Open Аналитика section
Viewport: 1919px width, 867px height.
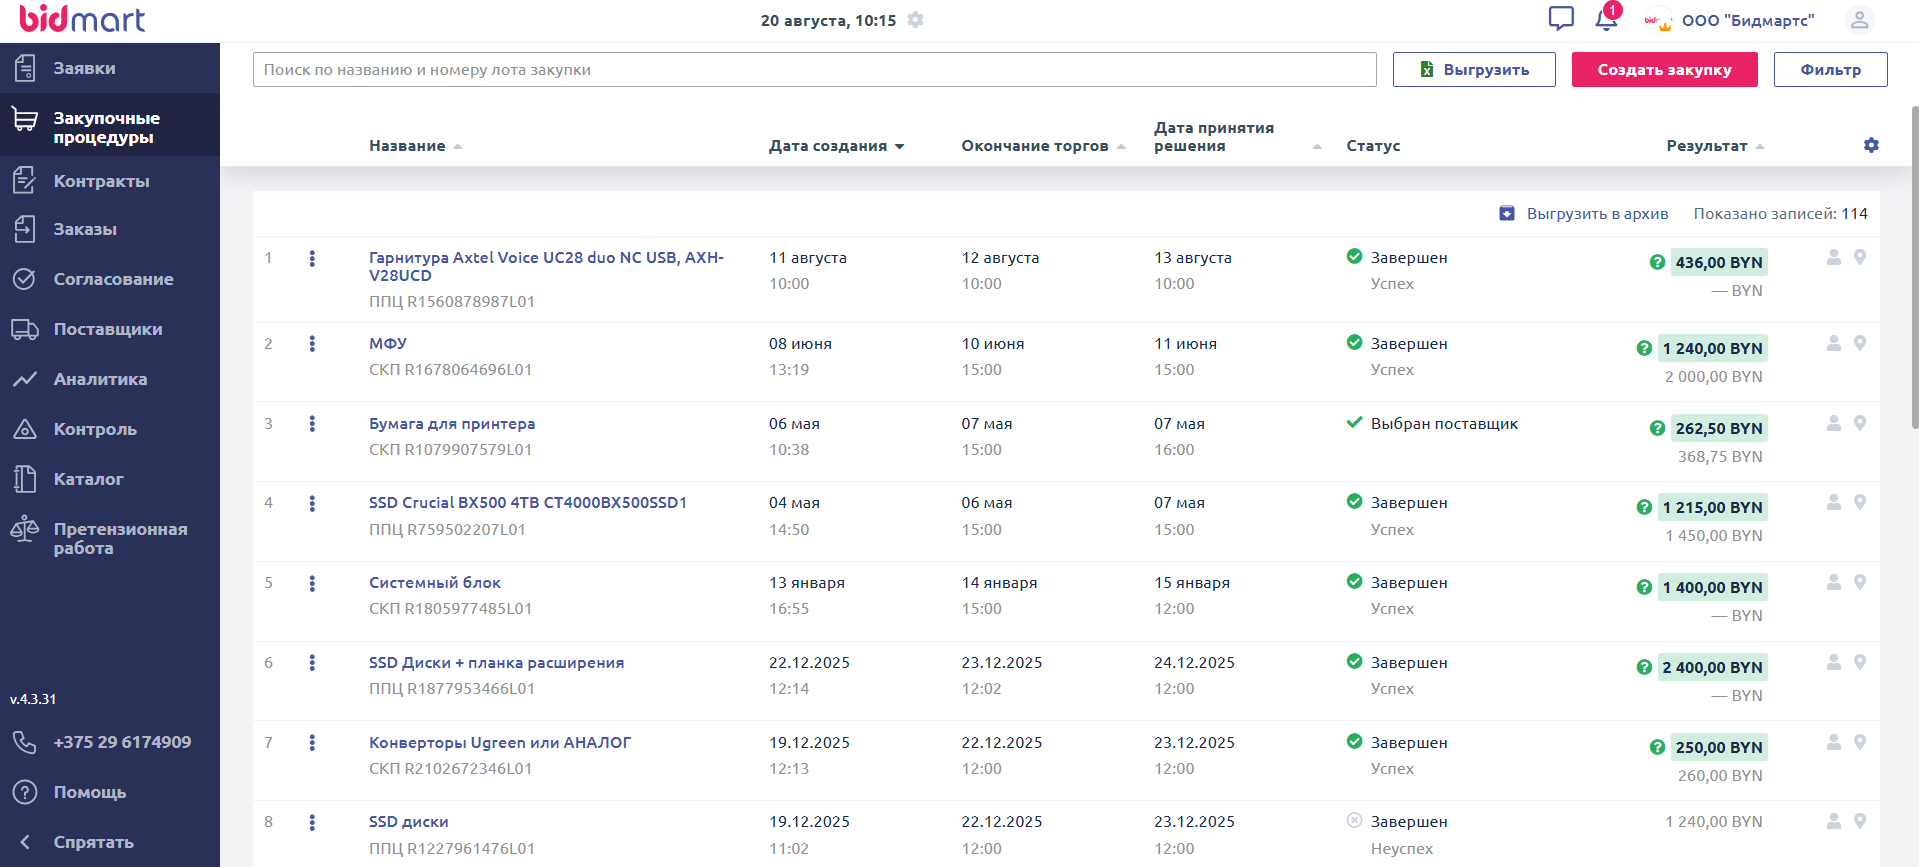click(110, 379)
